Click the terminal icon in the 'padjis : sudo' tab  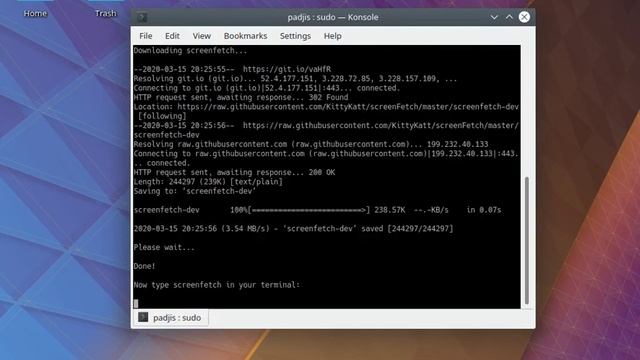pos(143,317)
